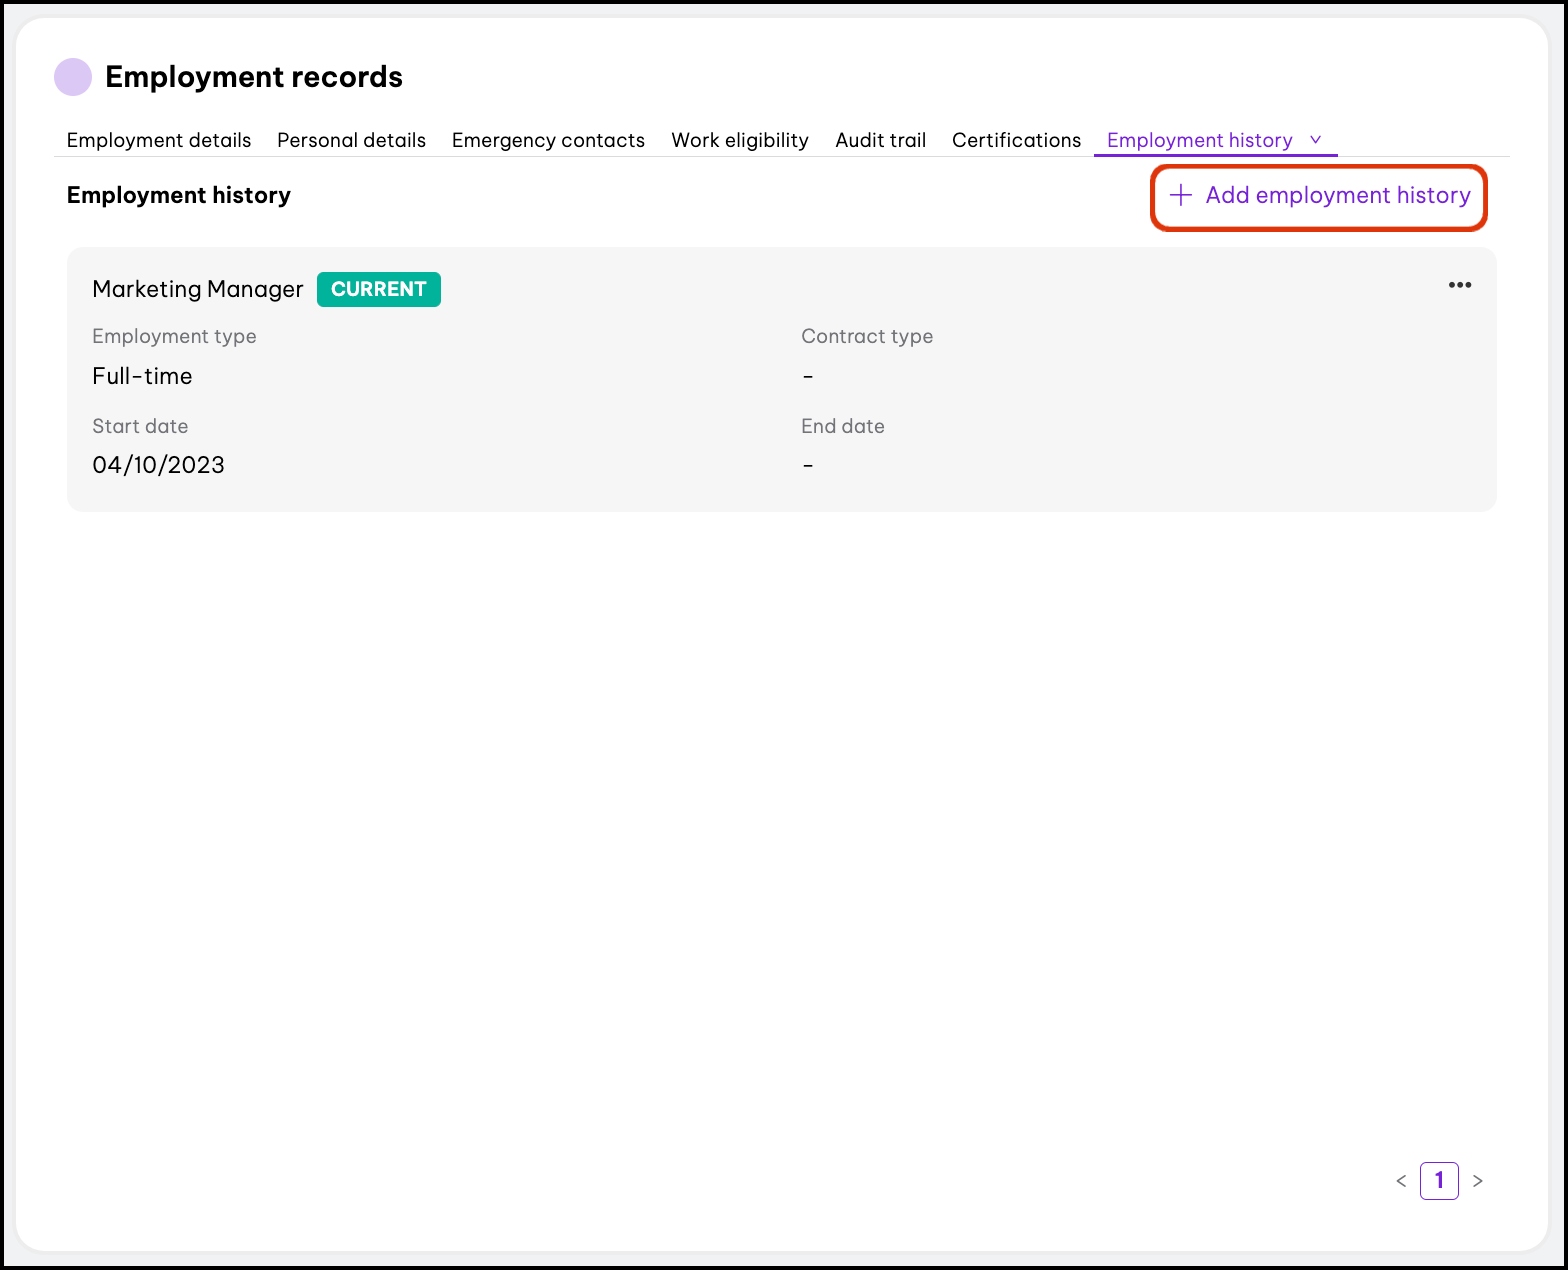Expand the chevron on Employment history tab
Viewport: 1568px width, 1270px height.
1316,140
